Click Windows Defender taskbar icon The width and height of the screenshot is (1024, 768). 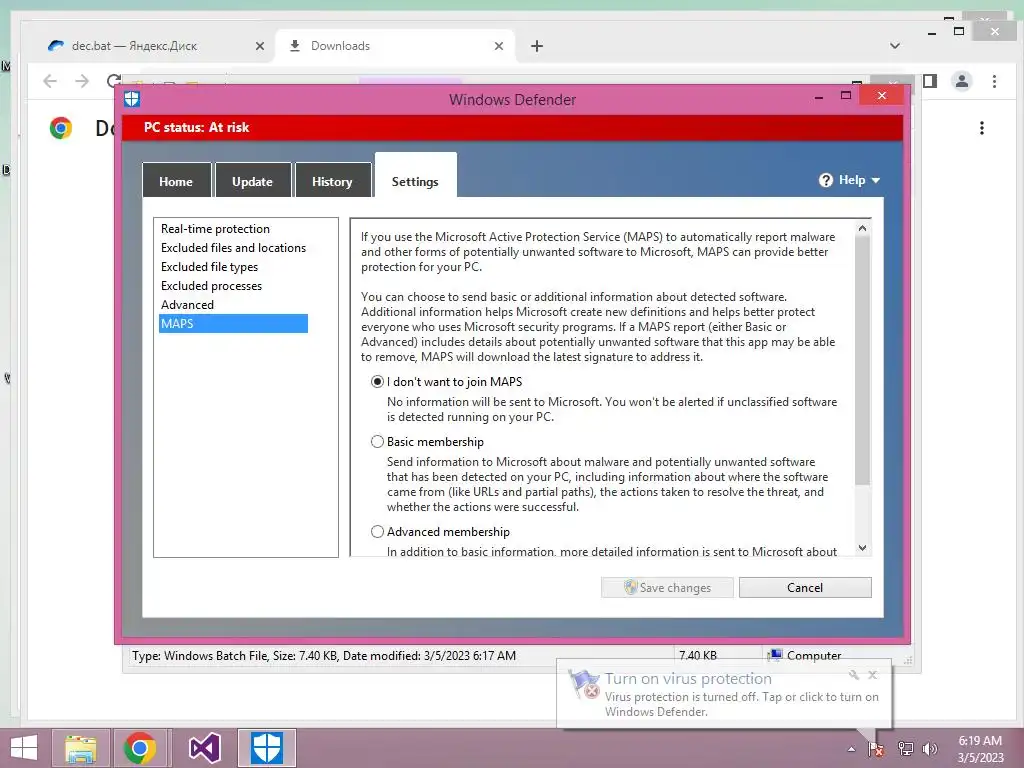click(266, 748)
